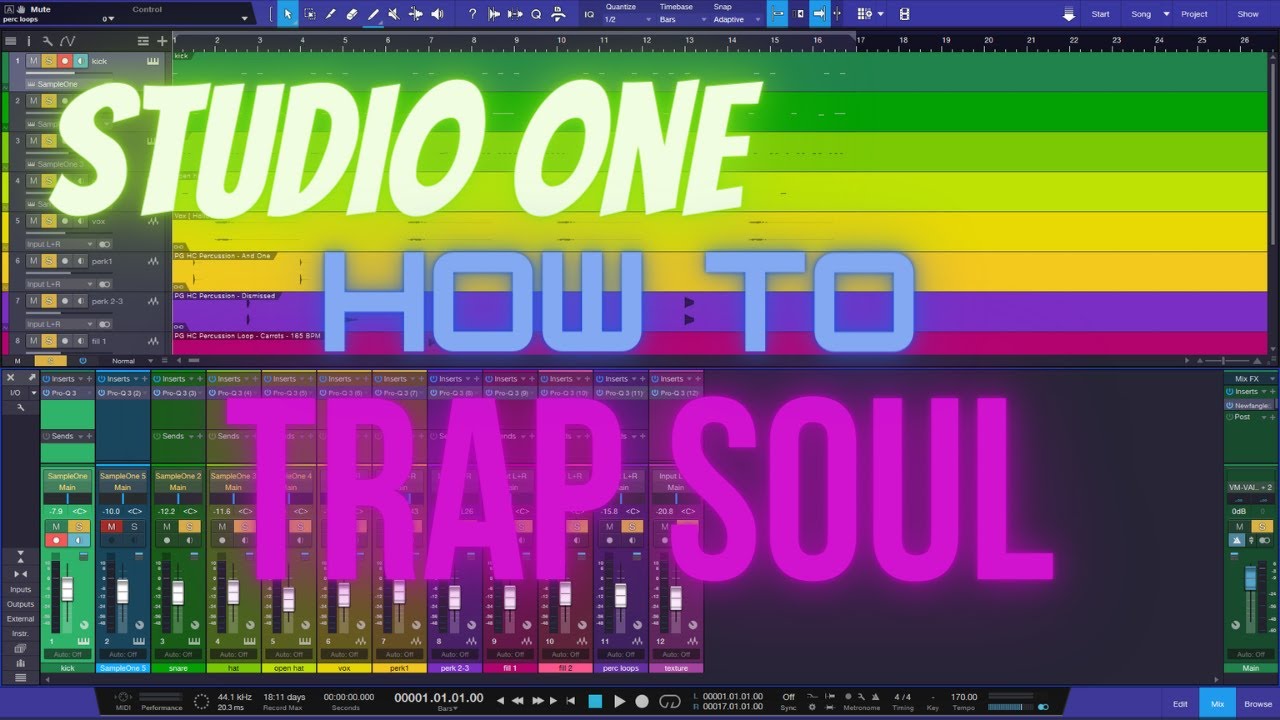Open the track list icon above tracks
This screenshot has height=720, width=1280.
[11, 41]
